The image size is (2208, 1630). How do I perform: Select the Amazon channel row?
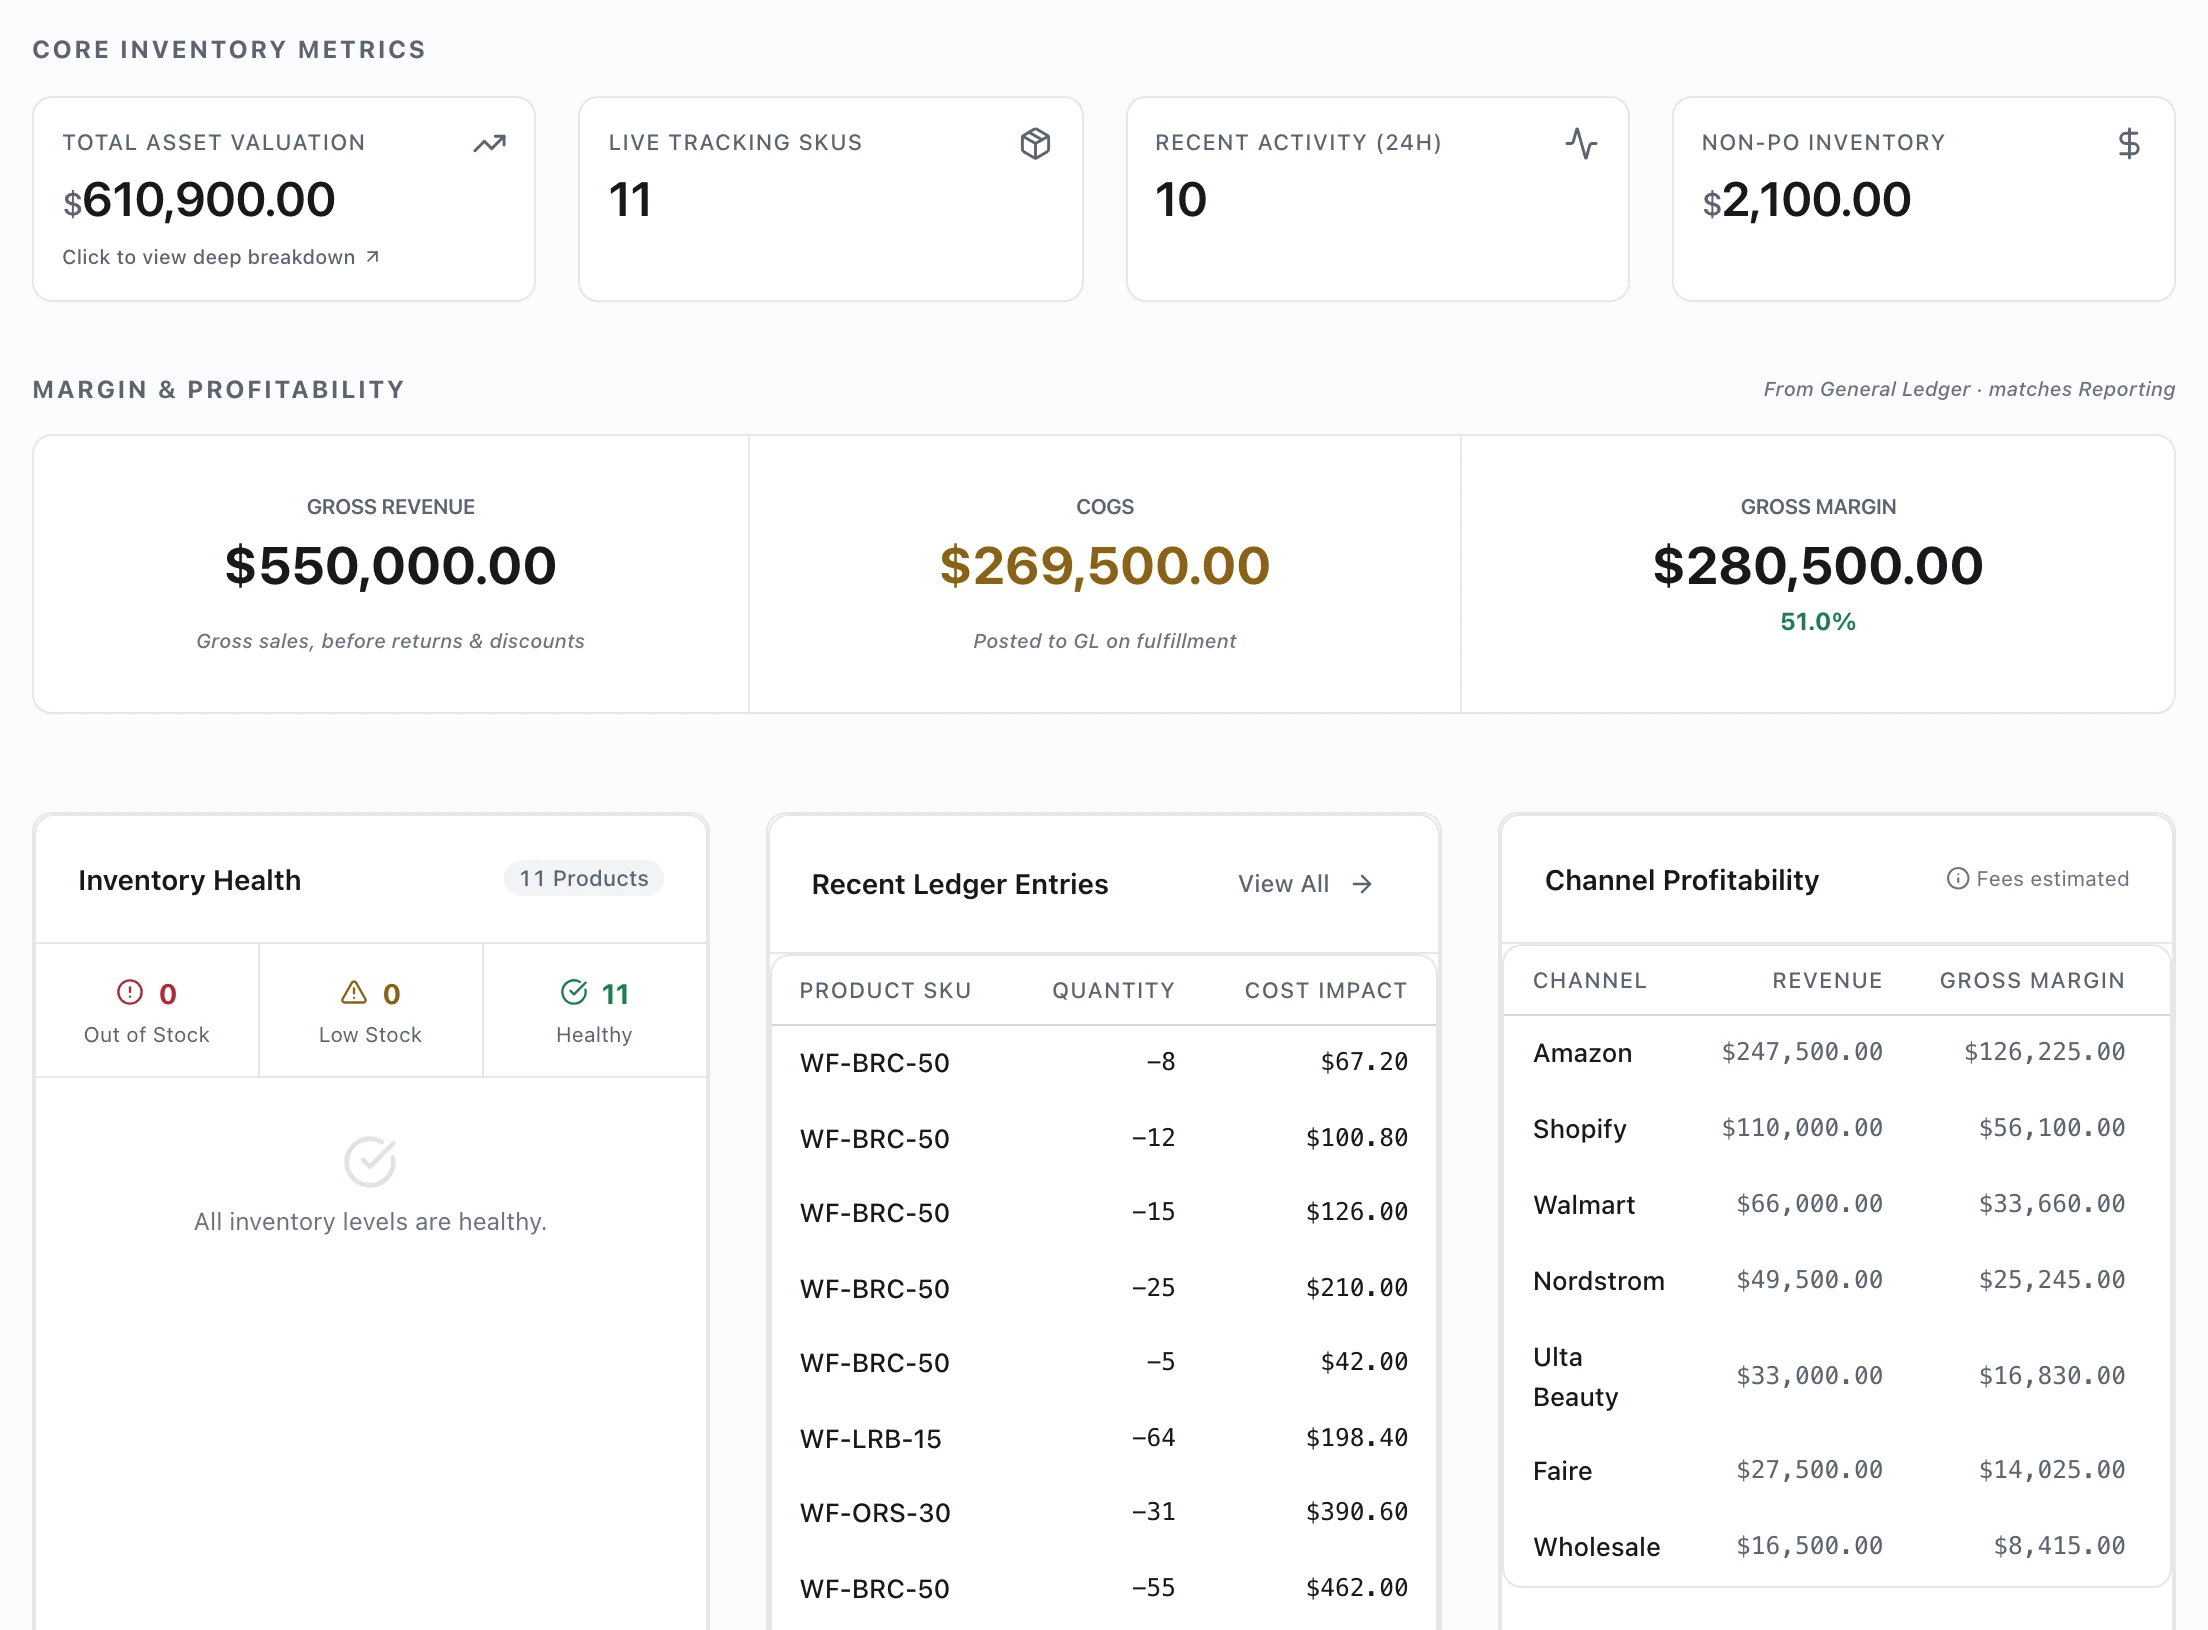coord(1836,1052)
